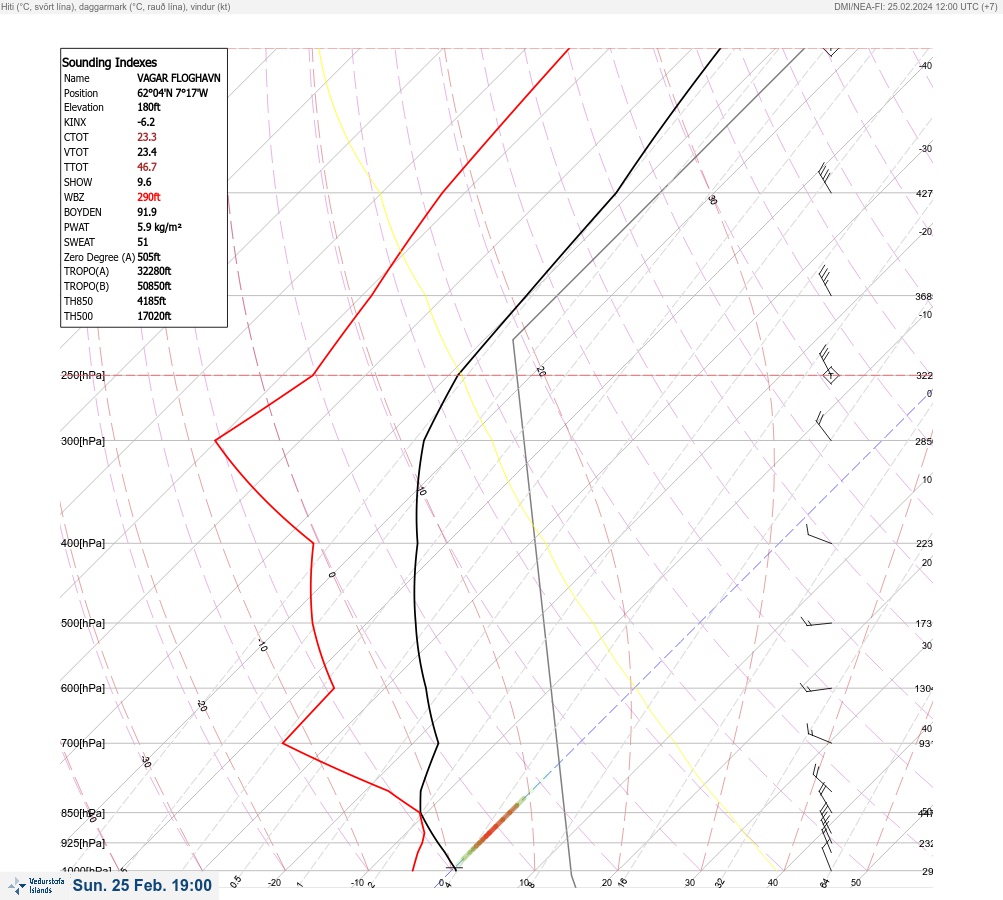
Task: Click the wind barb at 500 hPa level
Action: (816, 622)
